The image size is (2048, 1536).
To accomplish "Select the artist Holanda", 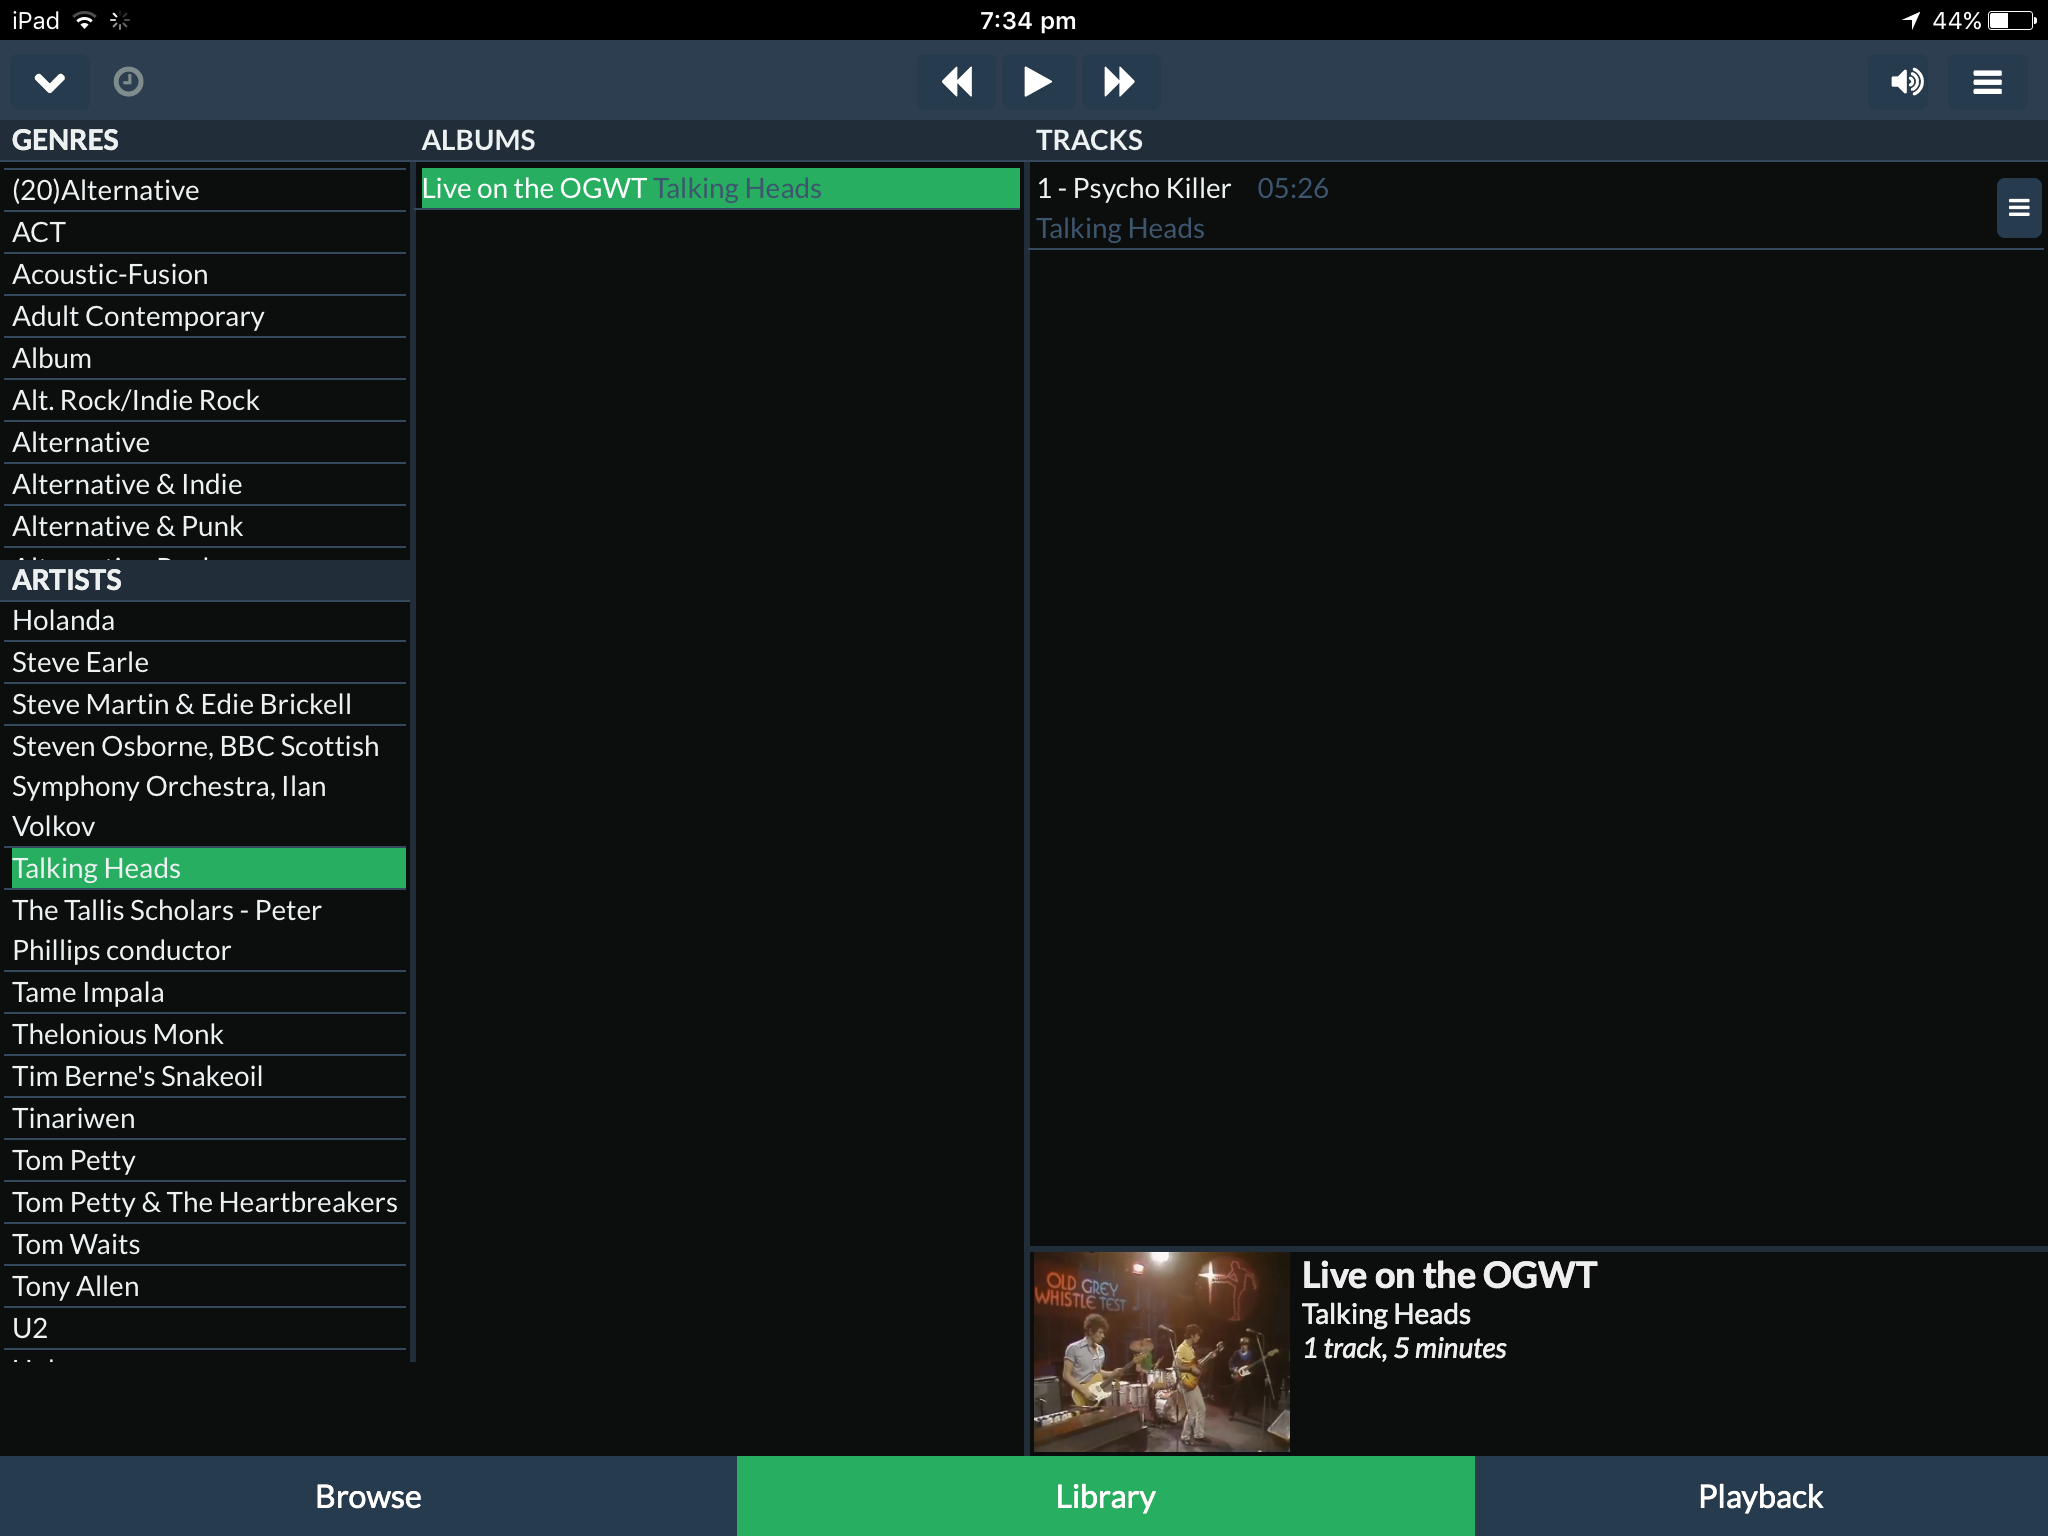I will coord(207,620).
